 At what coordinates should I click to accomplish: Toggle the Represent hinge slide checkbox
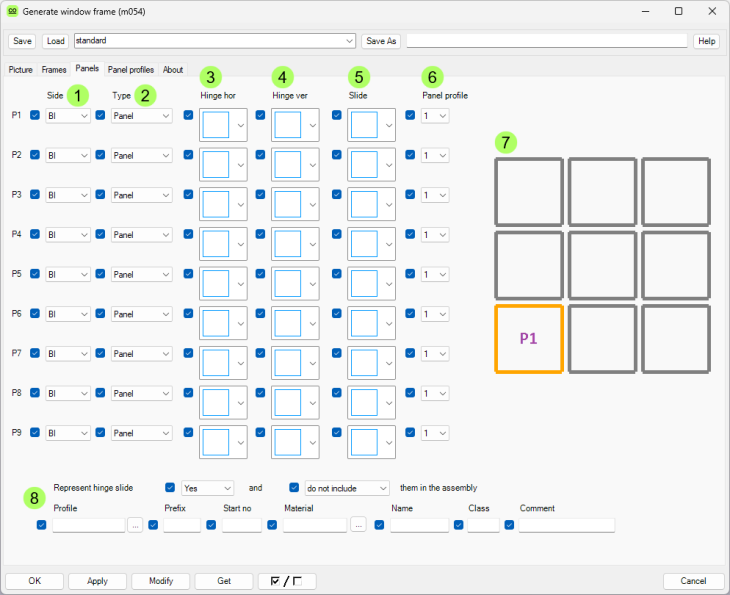click(170, 487)
